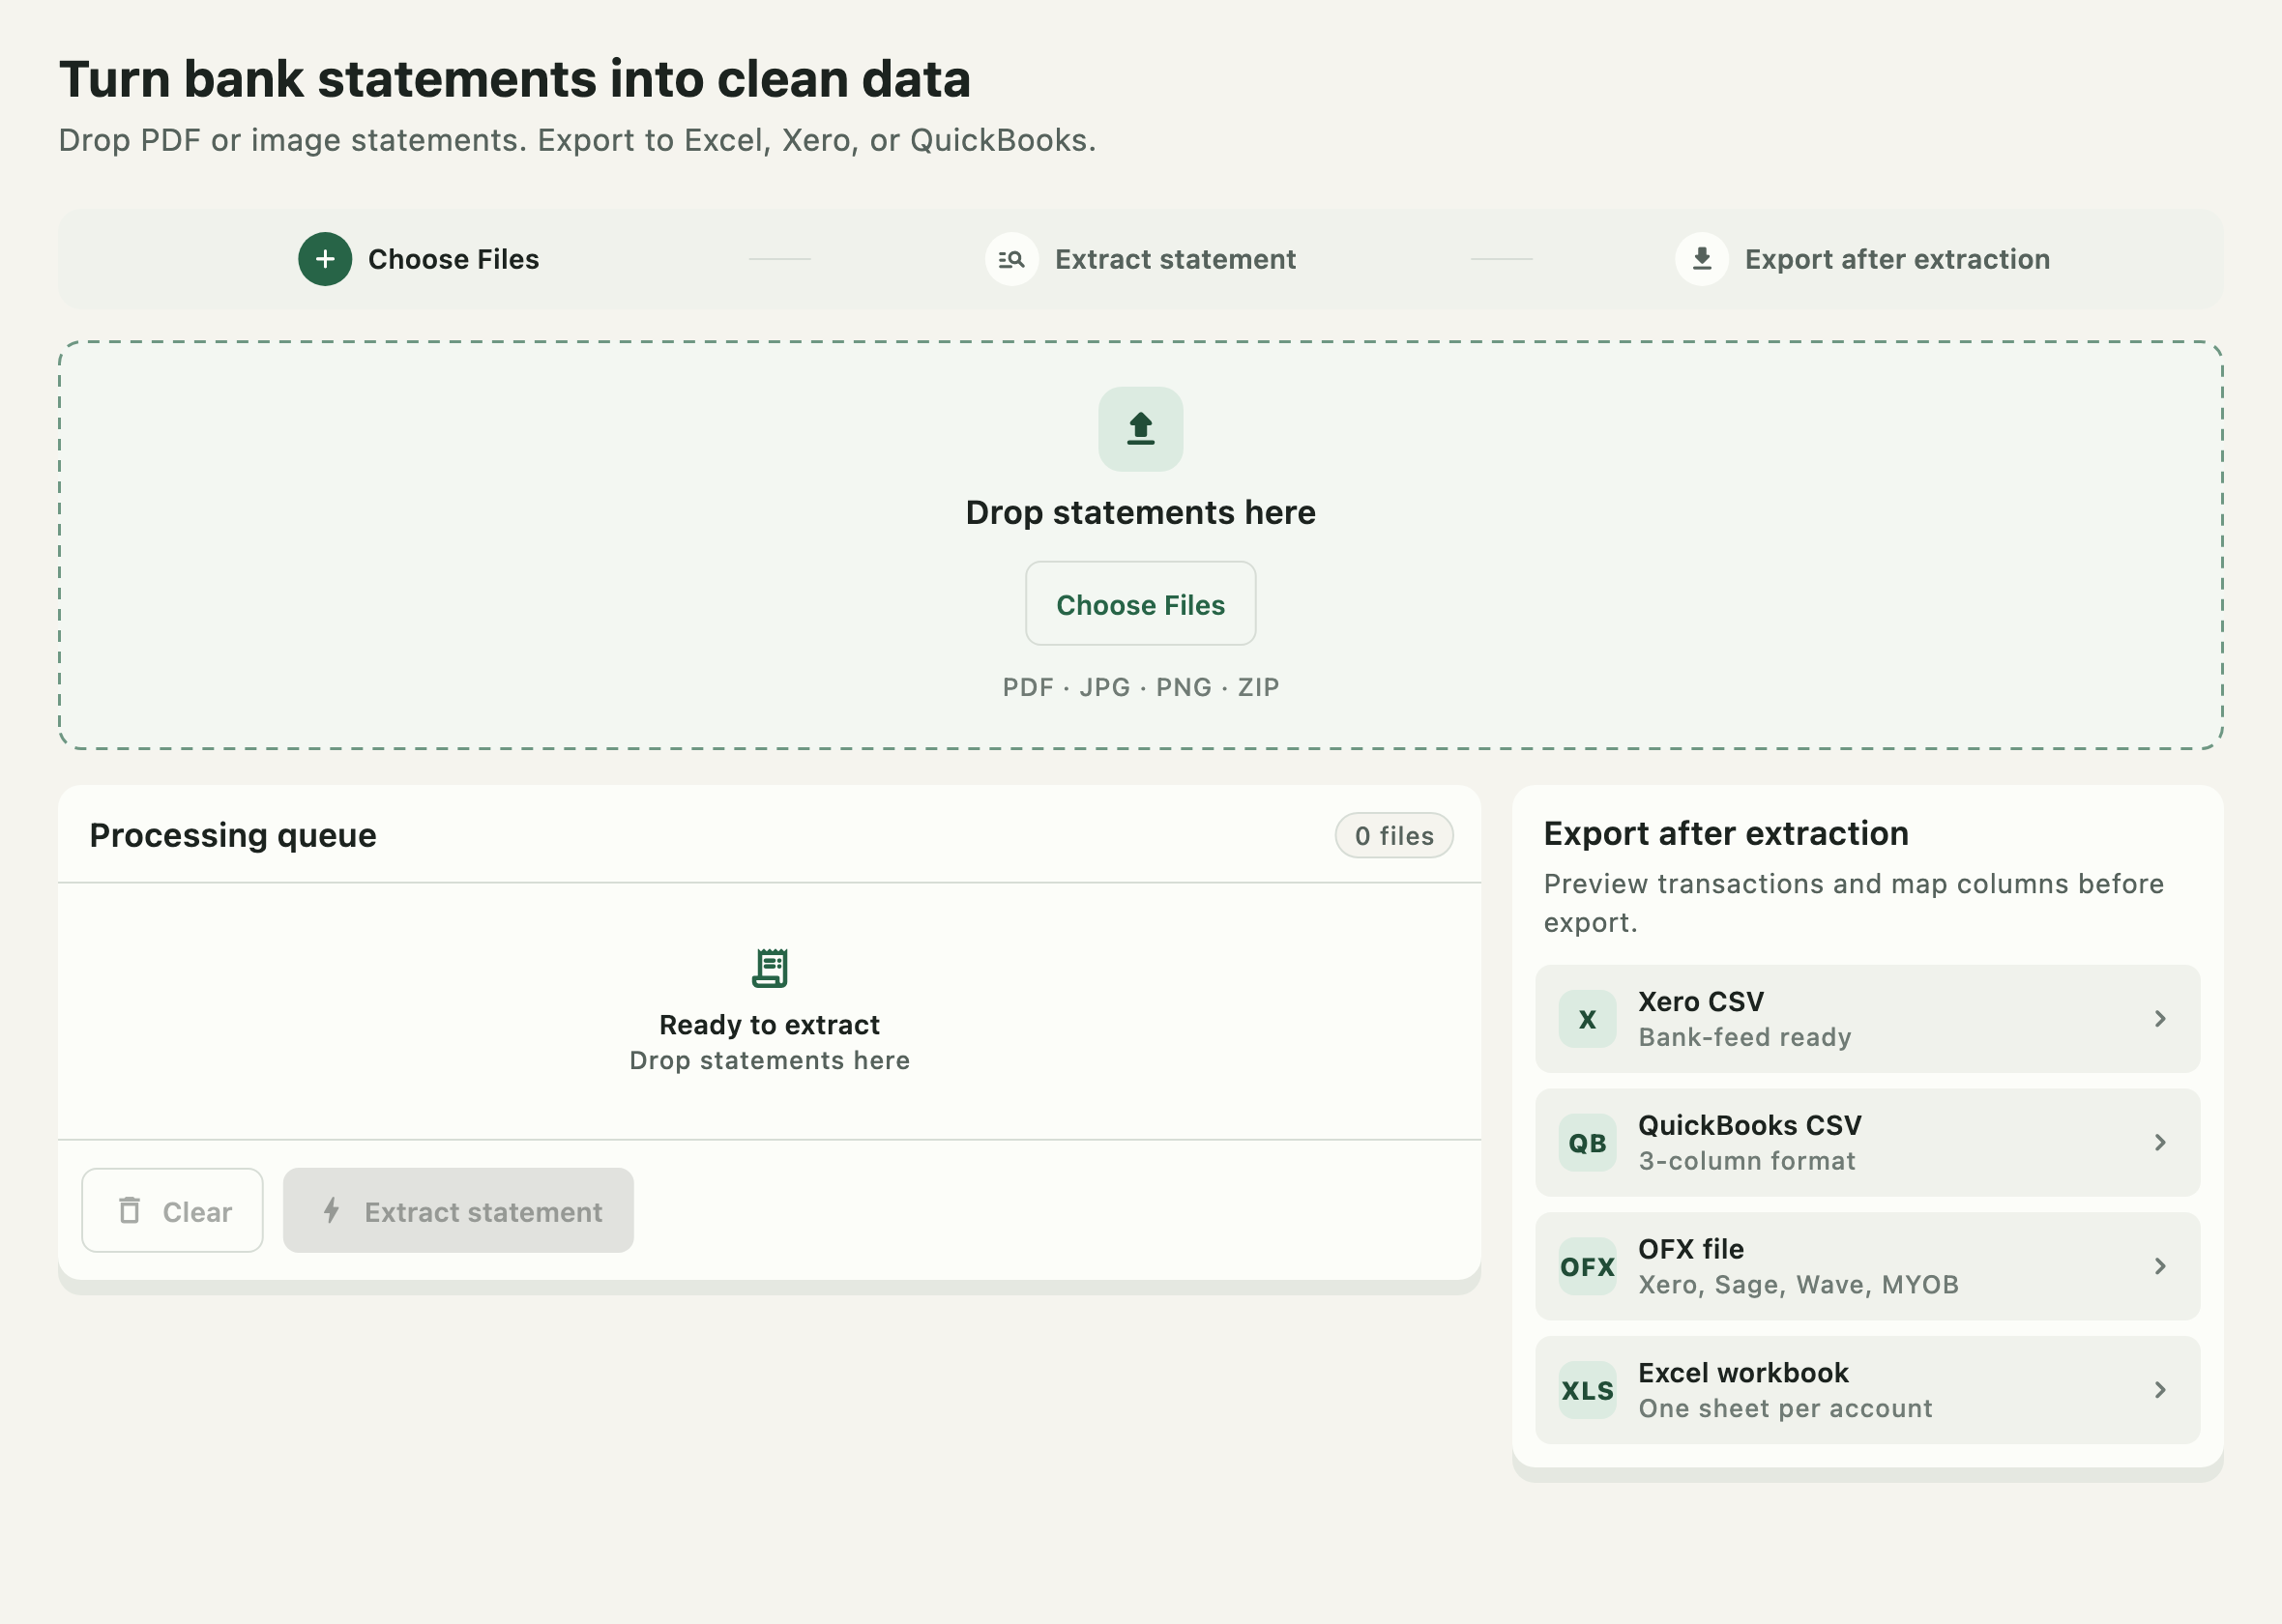Image resolution: width=2282 pixels, height=1624 pixels.
Task: Click the One sheet per account subtitle
Action: pos(1785,1409)
